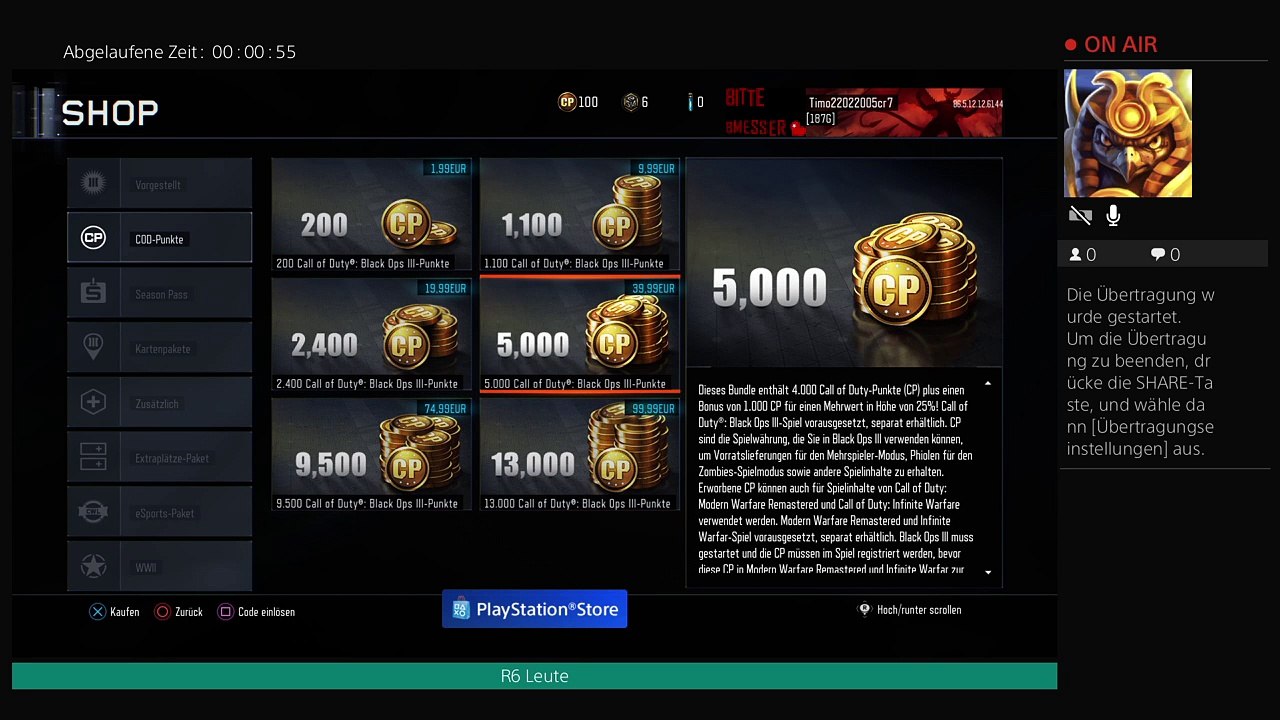This screenshot has width=1280, height=720.
Task: Select the 1,100 CP bundle tile
Action: click(580, 215)
